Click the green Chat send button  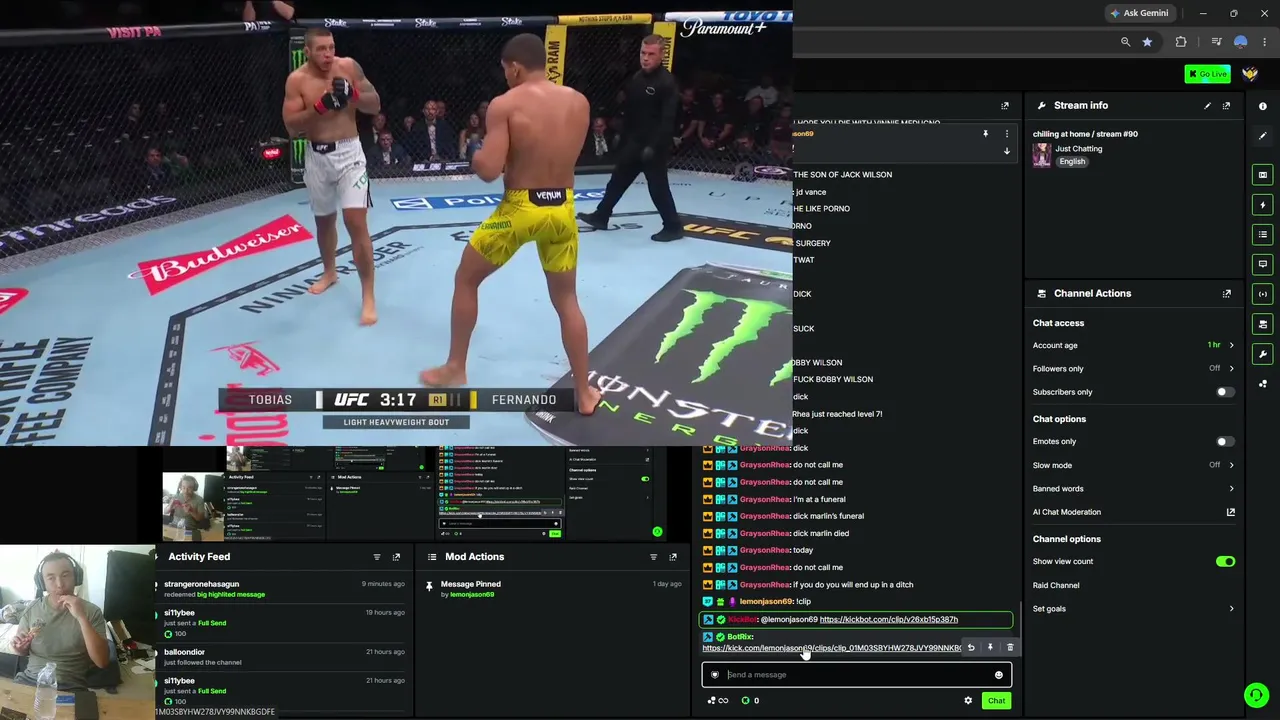click(996, 701)
